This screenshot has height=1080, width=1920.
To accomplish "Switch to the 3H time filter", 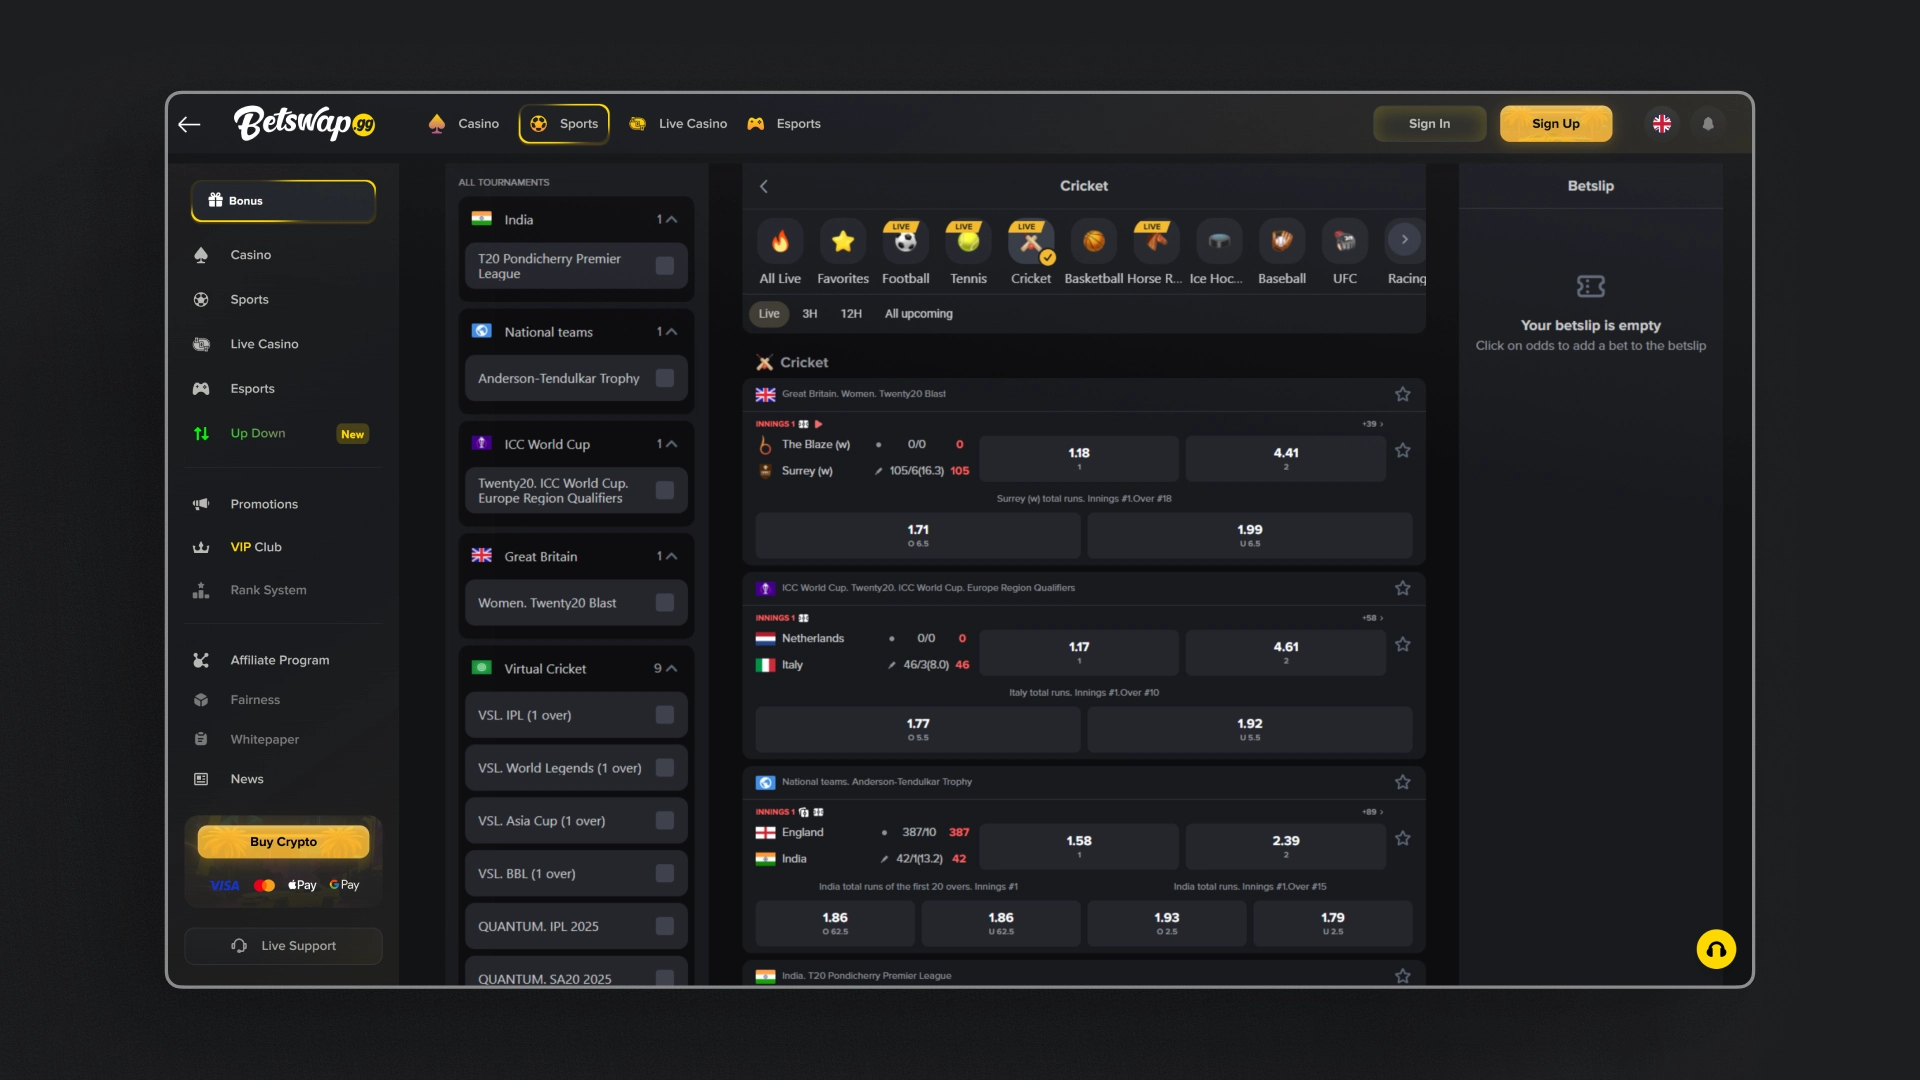I will pyautogui.click(x=810, y=314).
